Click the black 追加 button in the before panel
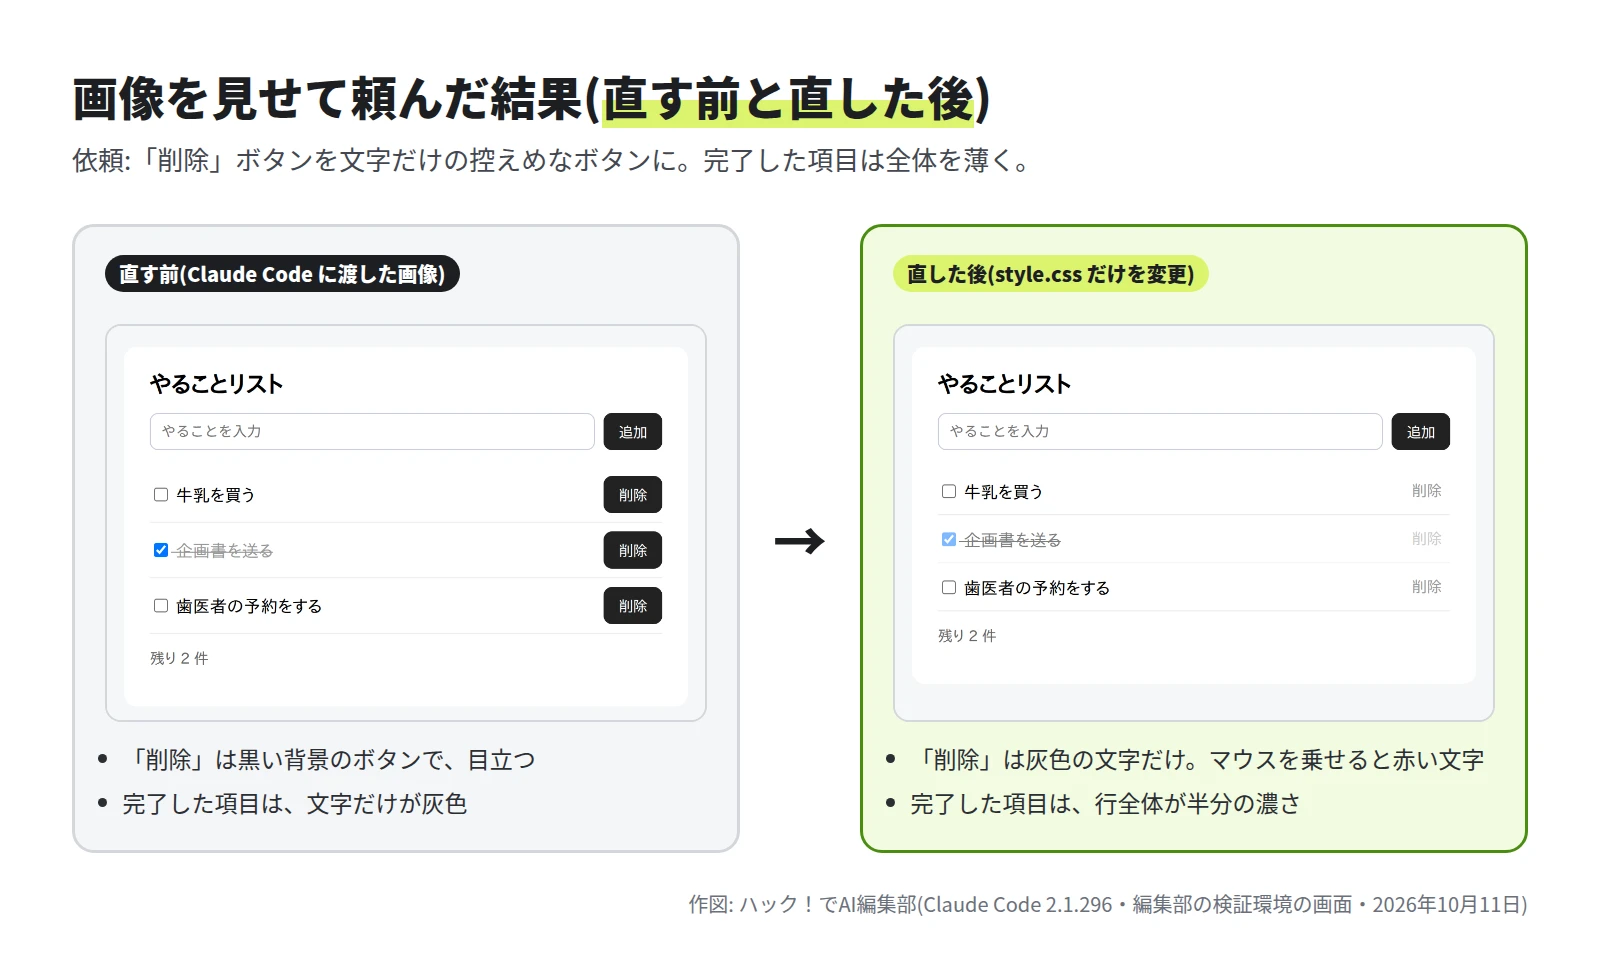Viewport: 1600px width, 974px height. point(633,432)
